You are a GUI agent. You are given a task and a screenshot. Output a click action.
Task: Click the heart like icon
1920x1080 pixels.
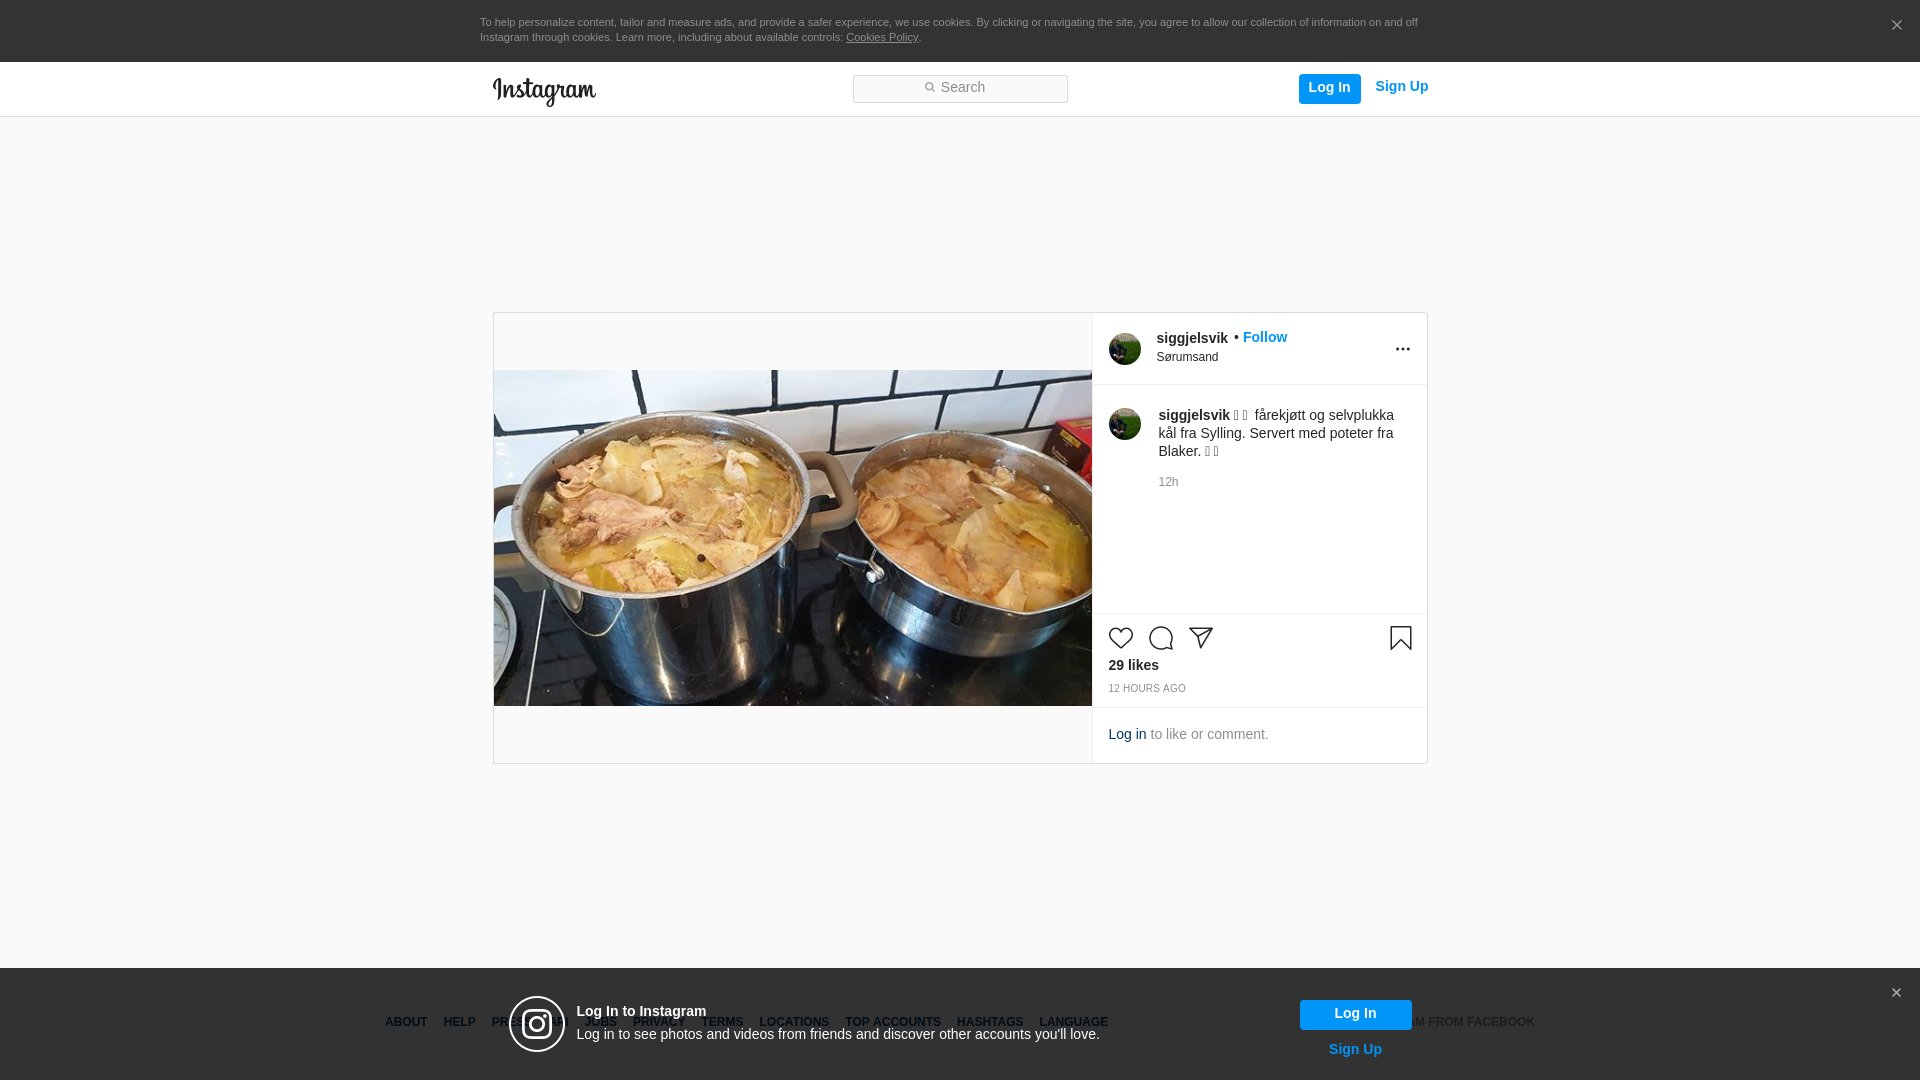click(1120, 638)
